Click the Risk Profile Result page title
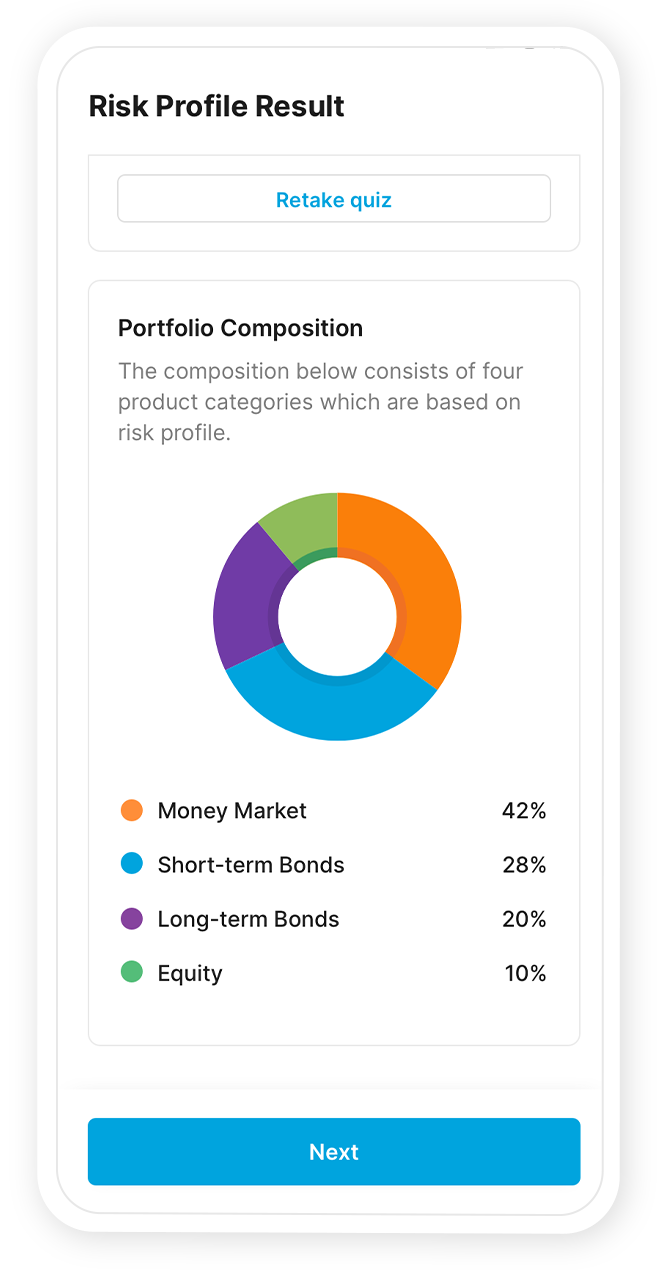 click(217, 106)
